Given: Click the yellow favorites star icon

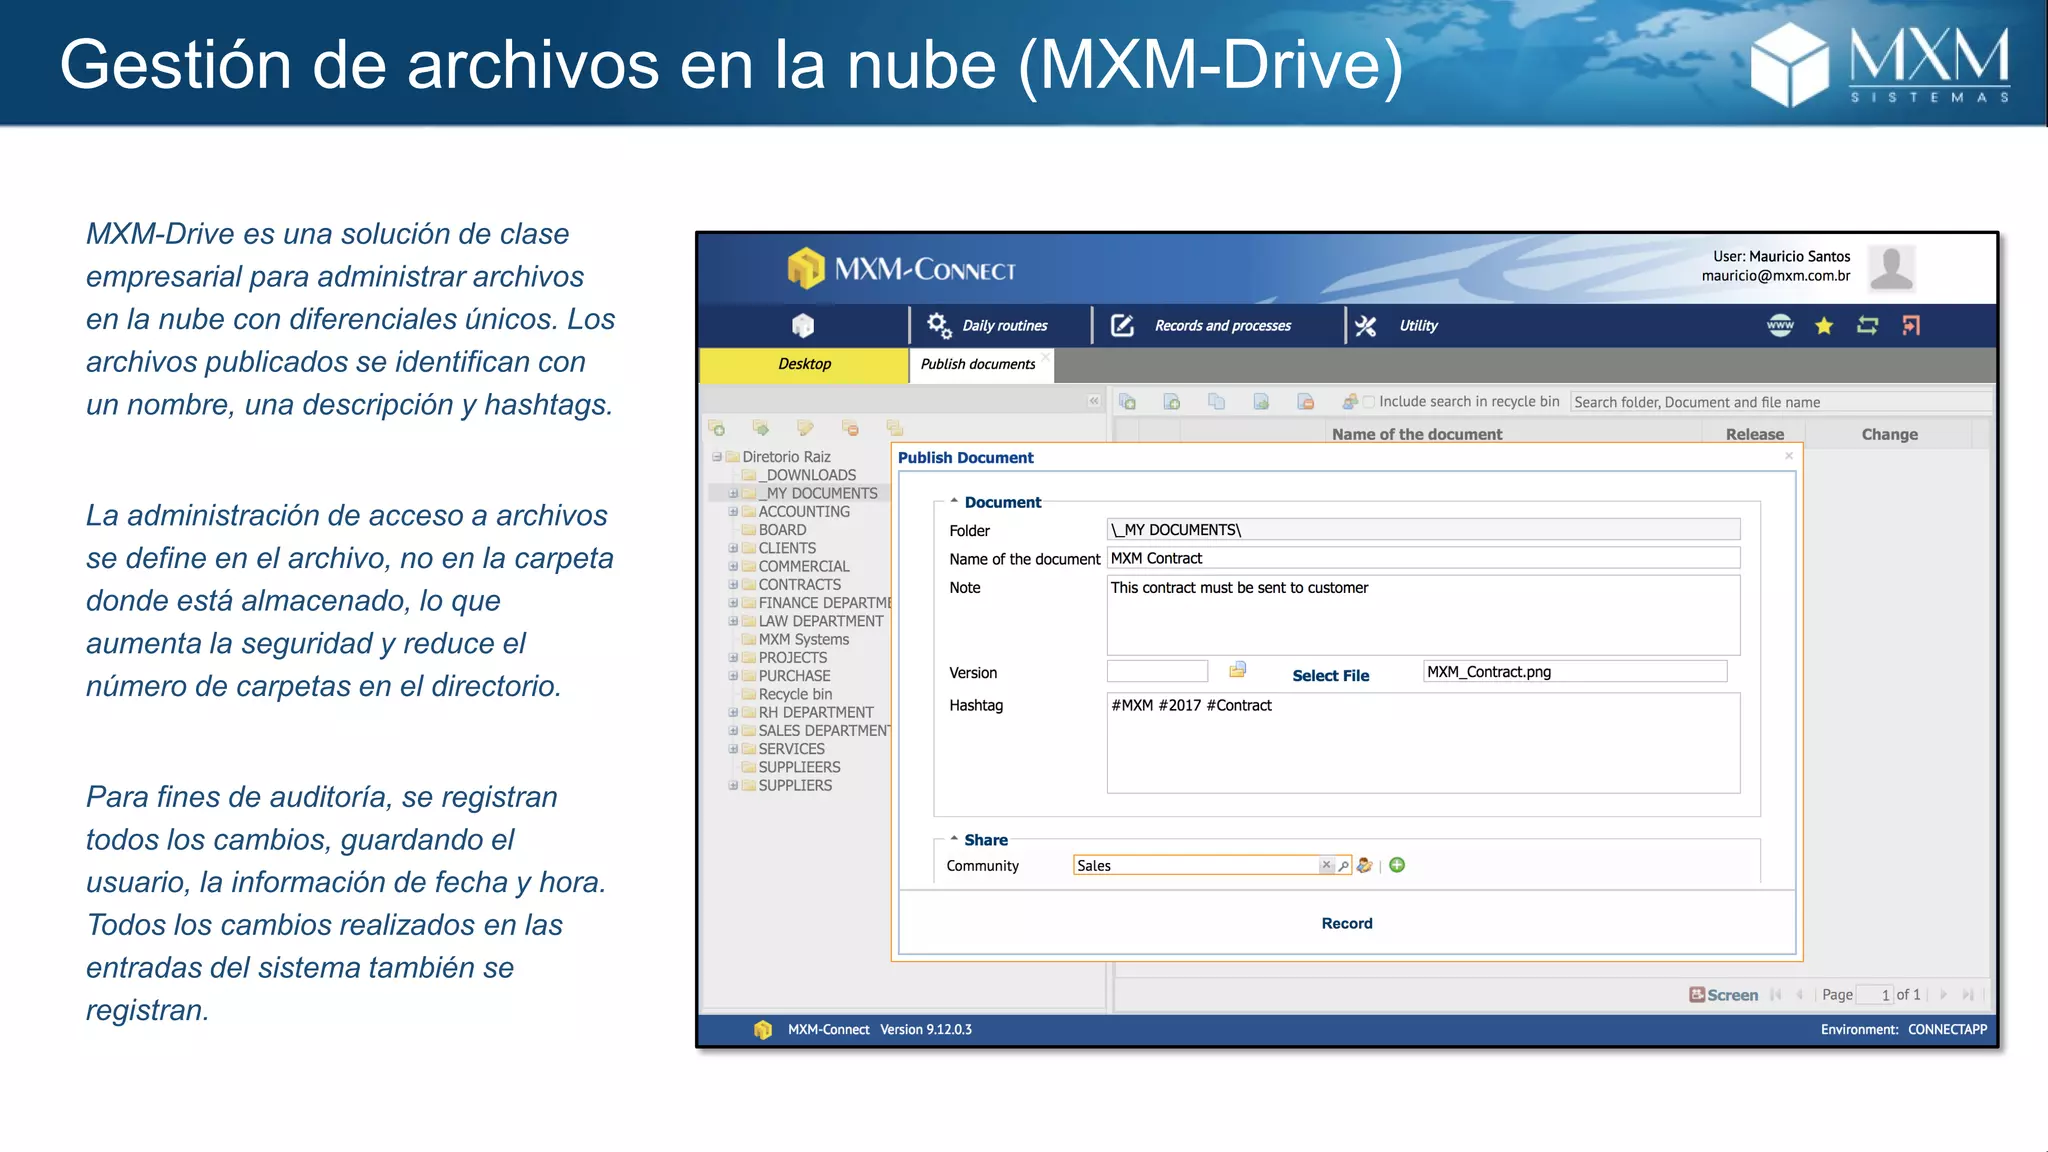Looking at the screenshot, I should pos(1824,325).
